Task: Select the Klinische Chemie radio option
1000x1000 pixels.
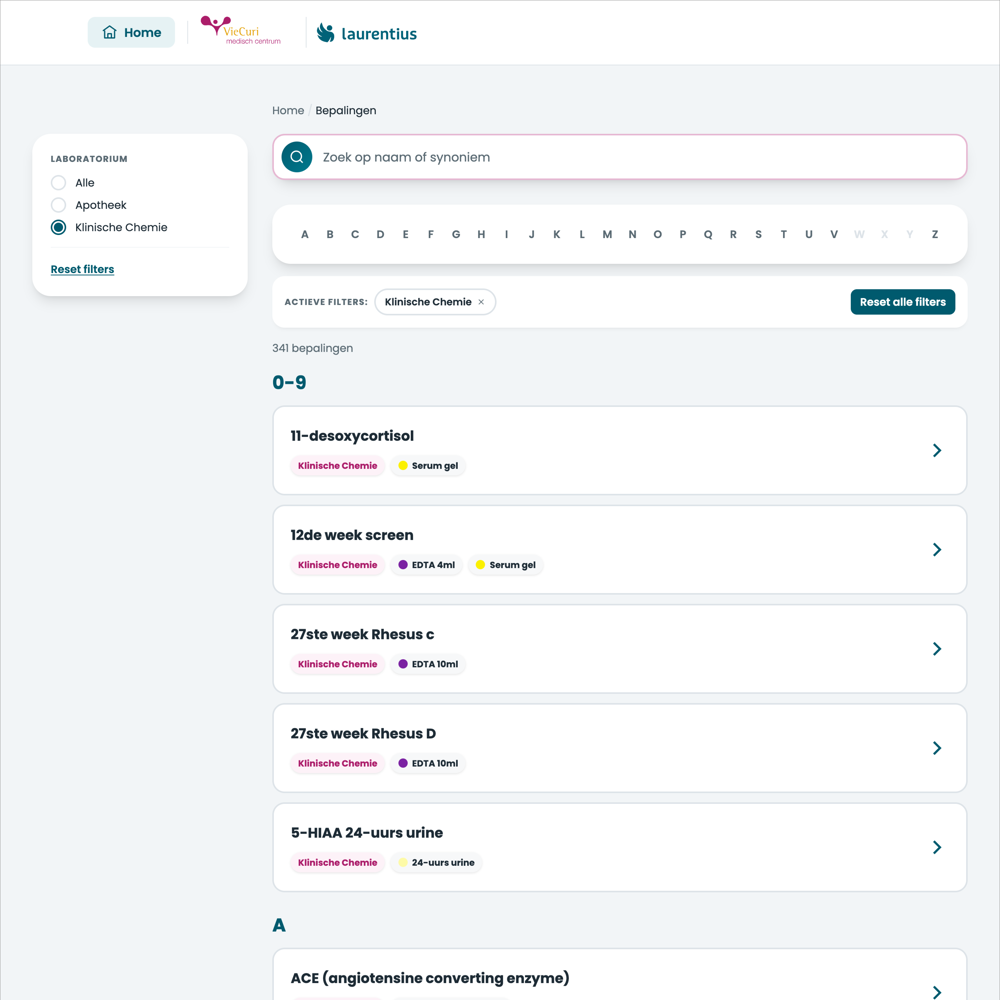Action: coord(58,228)
